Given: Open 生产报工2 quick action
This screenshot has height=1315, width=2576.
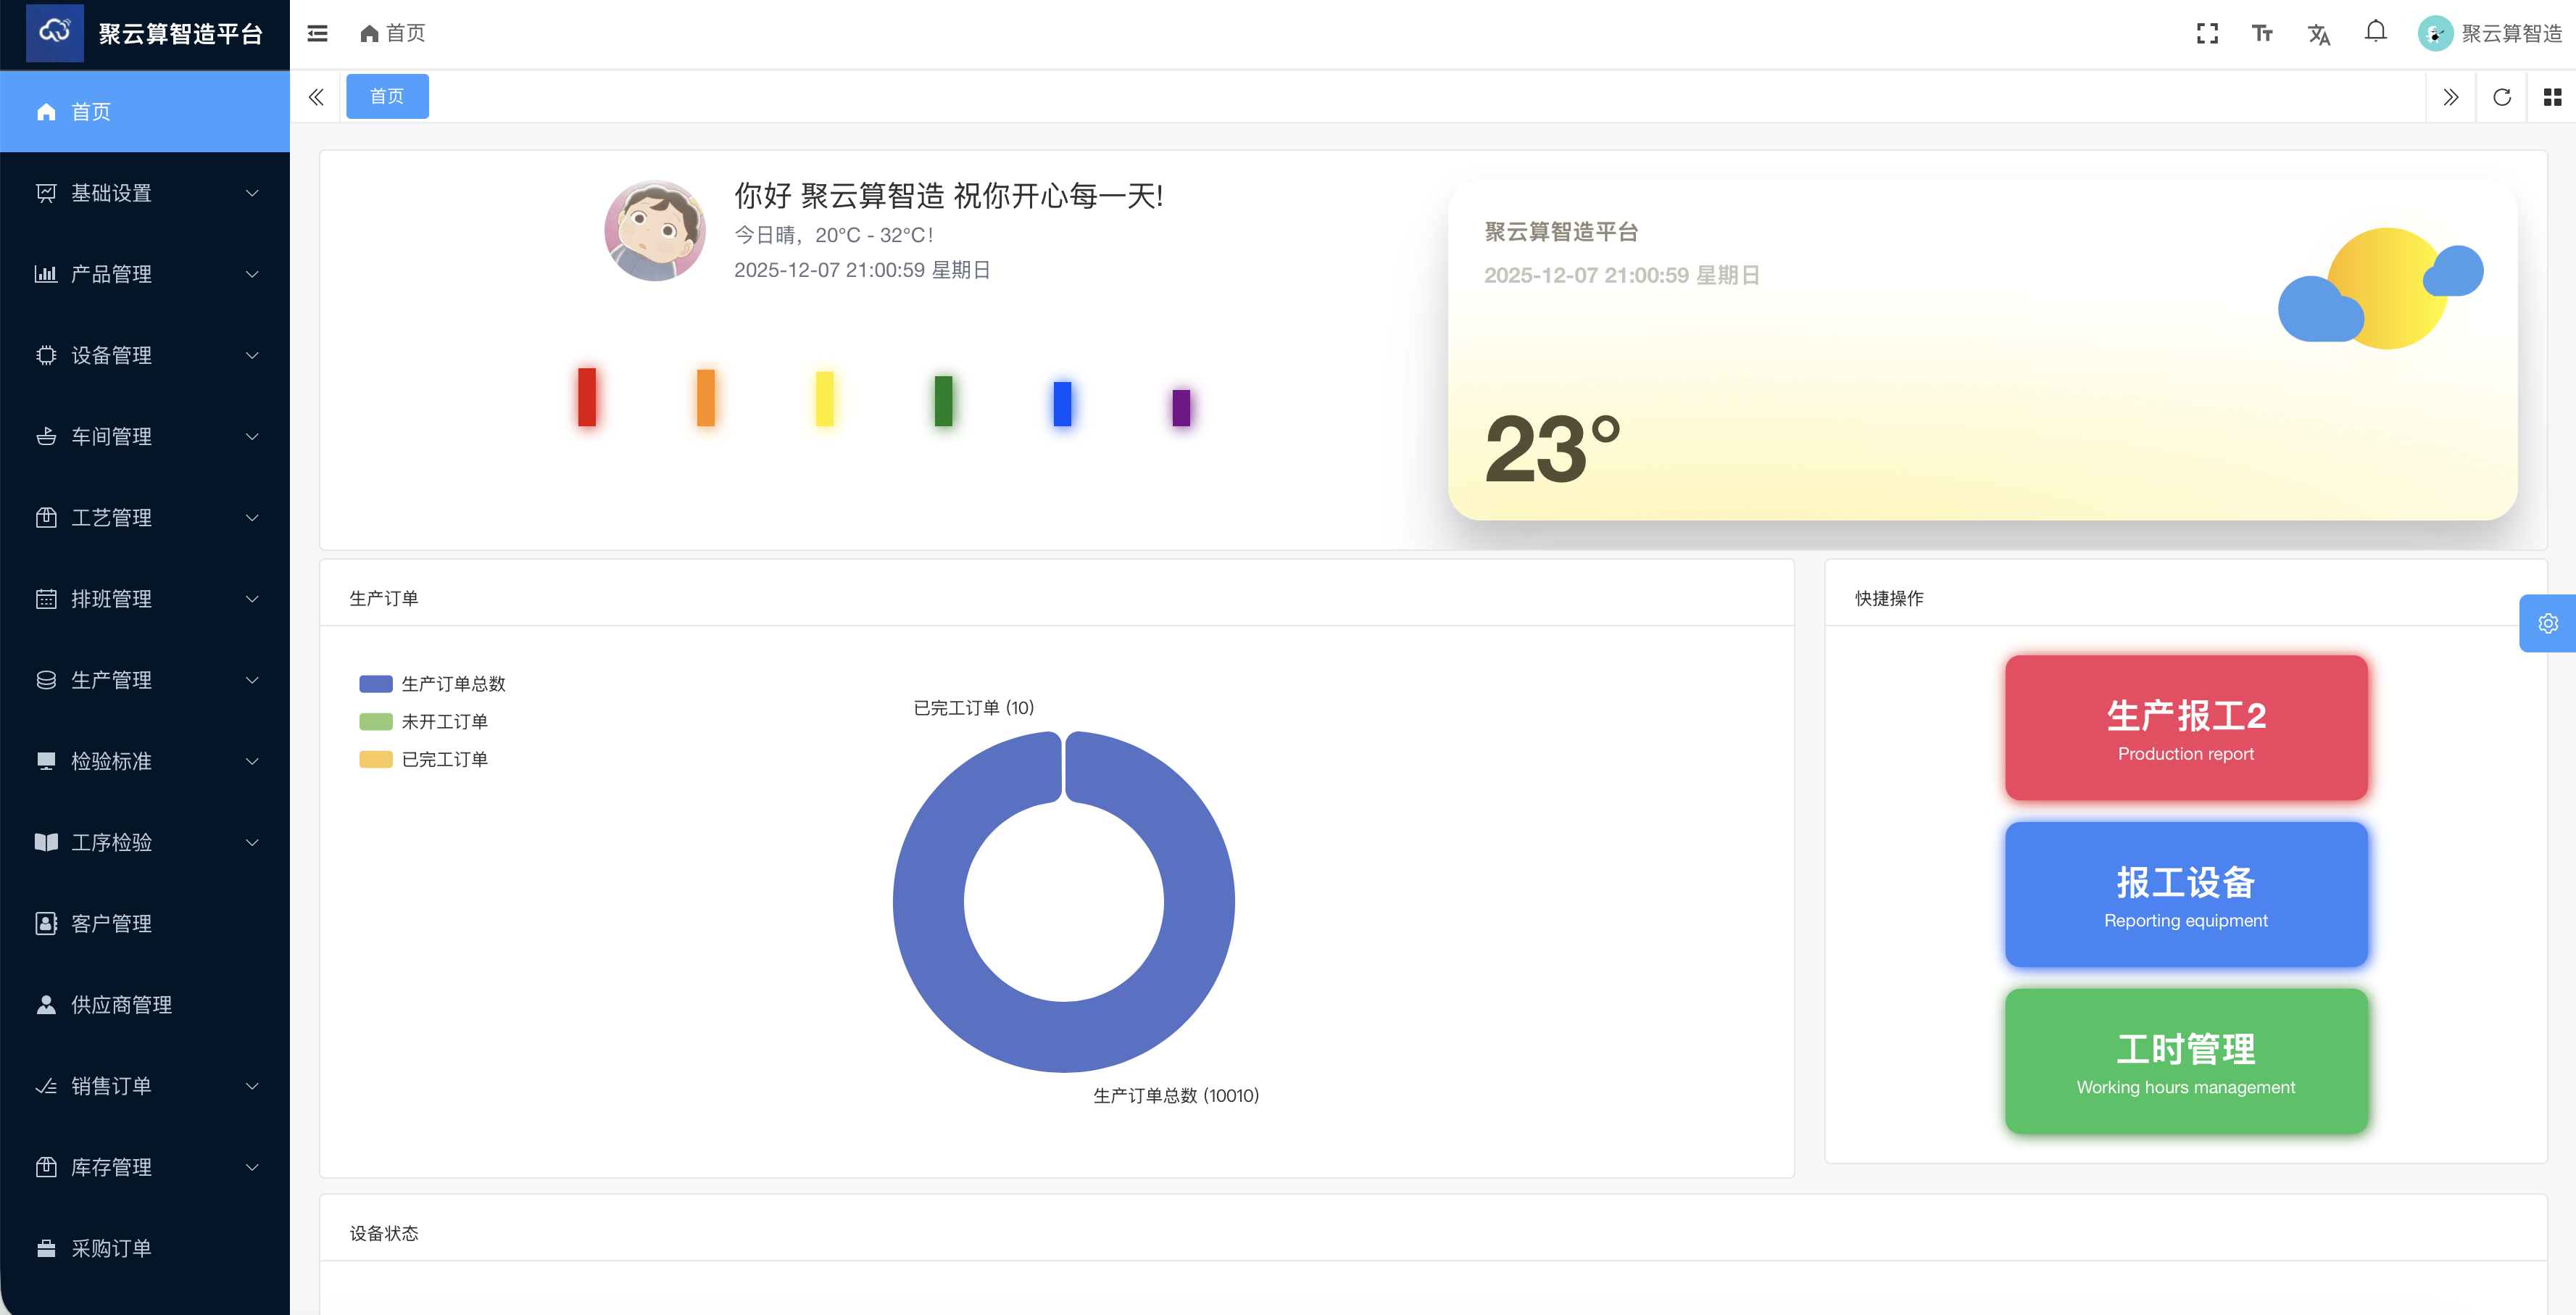Looking at the screenshot, I should [x=2186, y=727].
